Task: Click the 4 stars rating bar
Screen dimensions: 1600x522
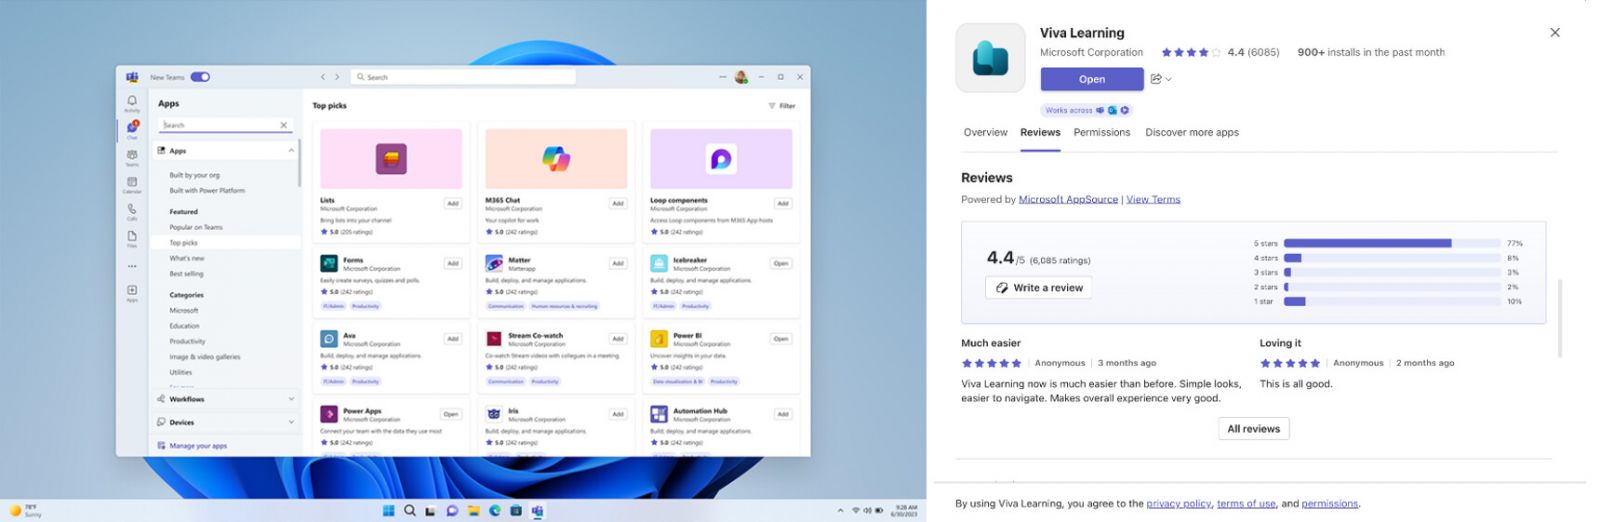Action: coord(1394,258)
